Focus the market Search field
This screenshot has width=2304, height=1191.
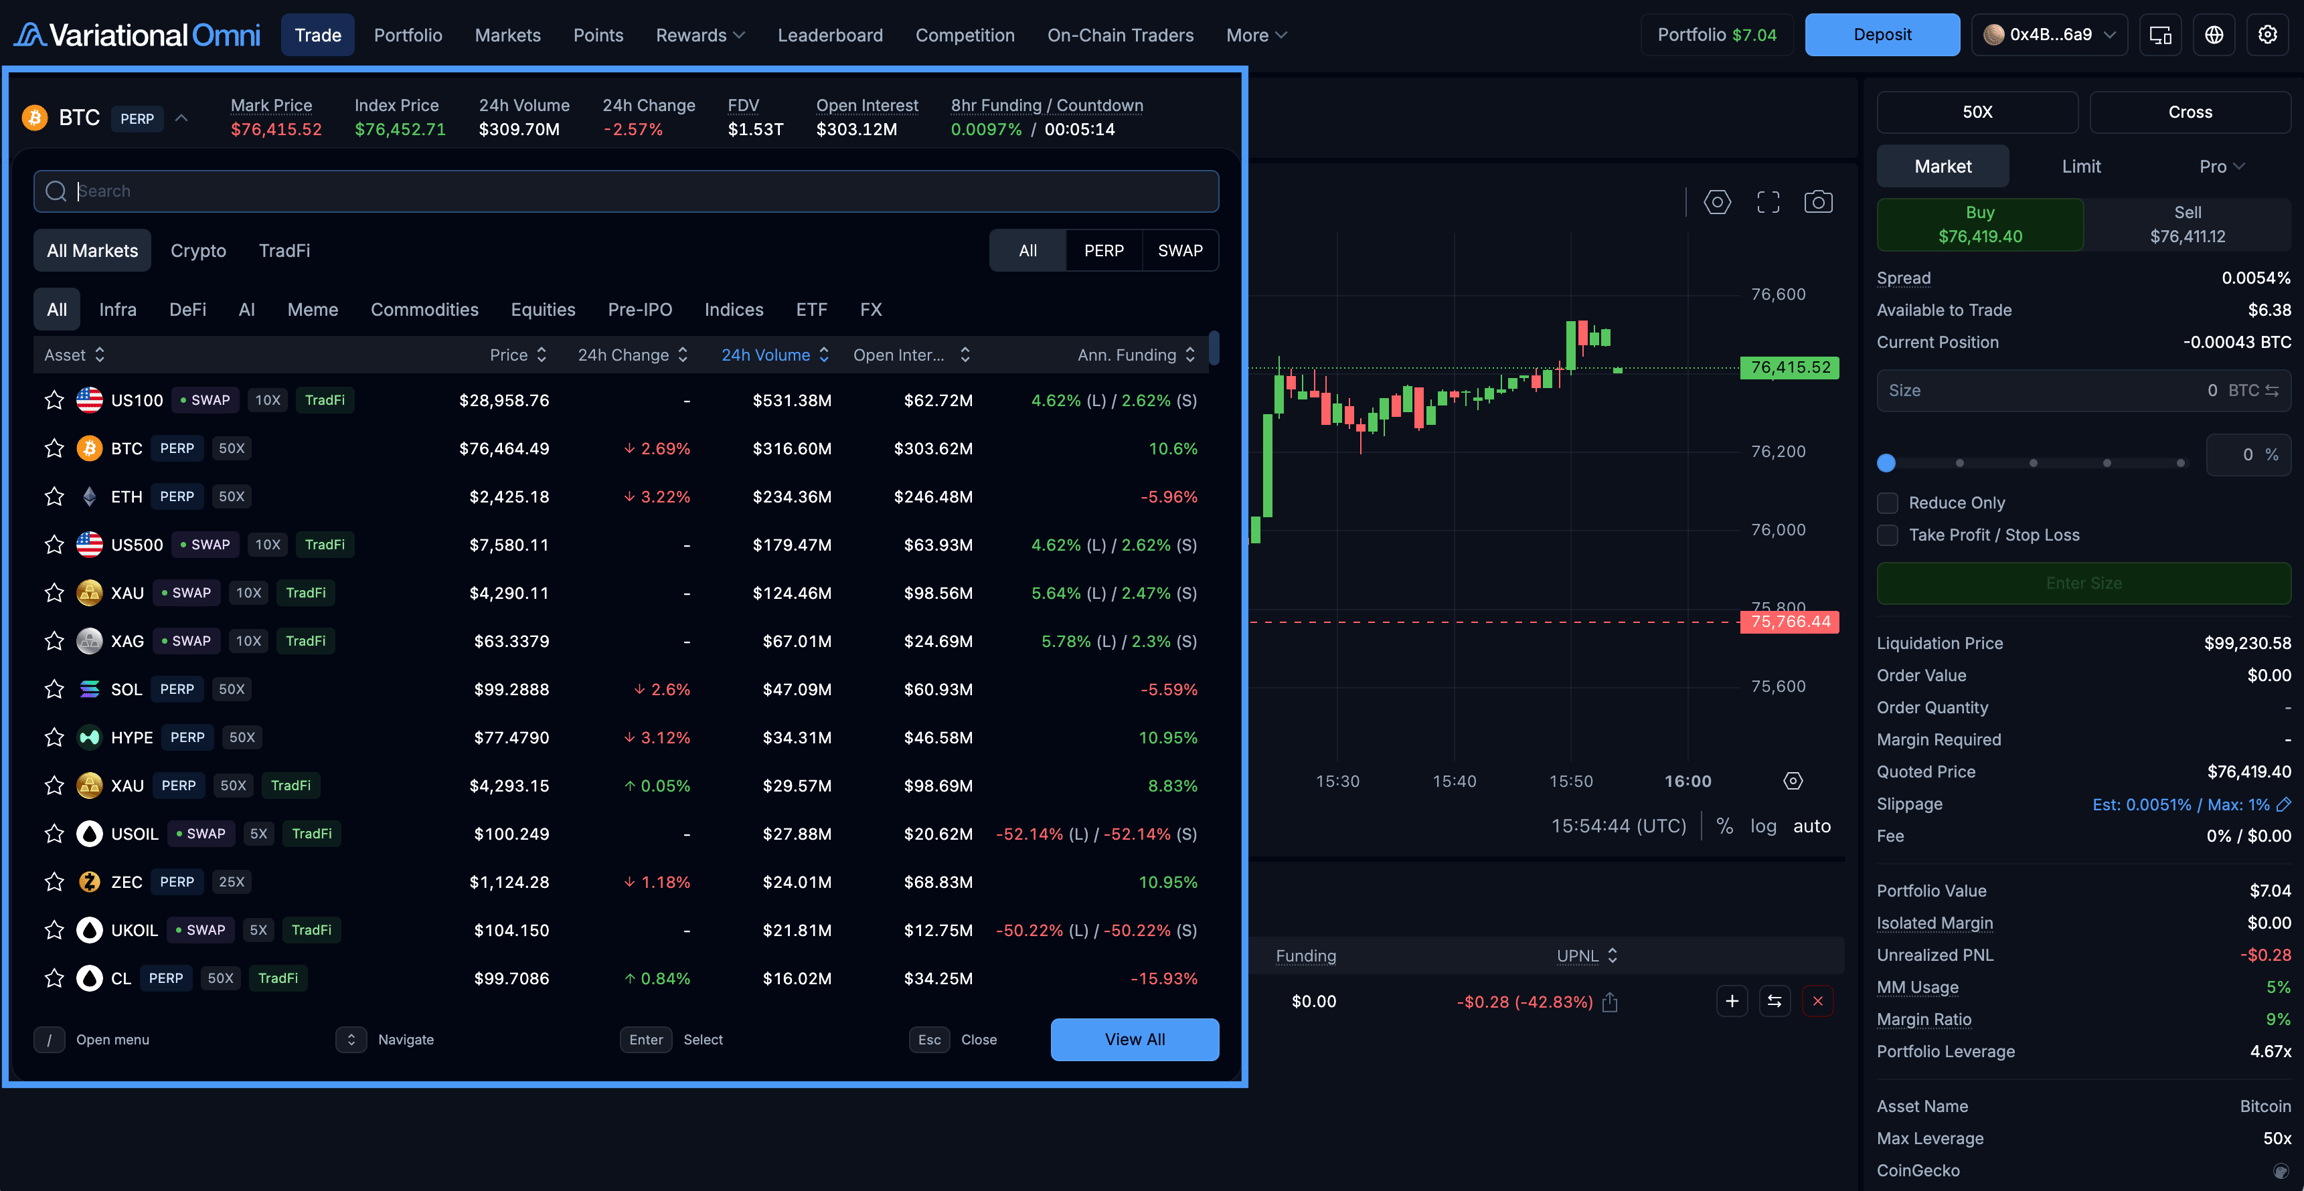click(626, 191)
